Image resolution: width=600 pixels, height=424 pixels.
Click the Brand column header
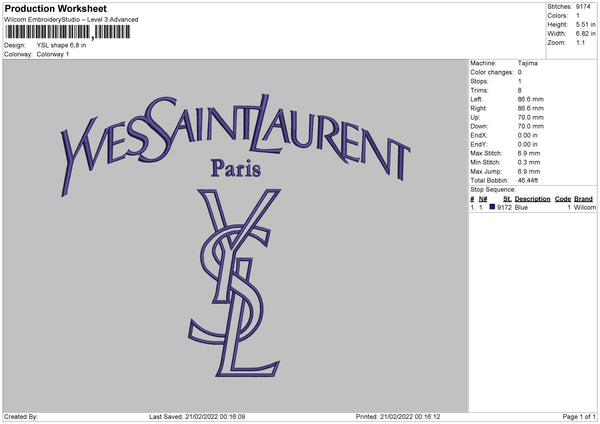583,199
